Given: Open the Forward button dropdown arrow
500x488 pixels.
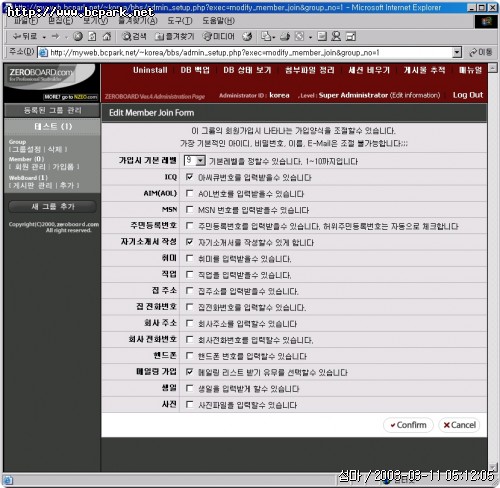Looking at the screenshot, I should [x=66, y=37].
